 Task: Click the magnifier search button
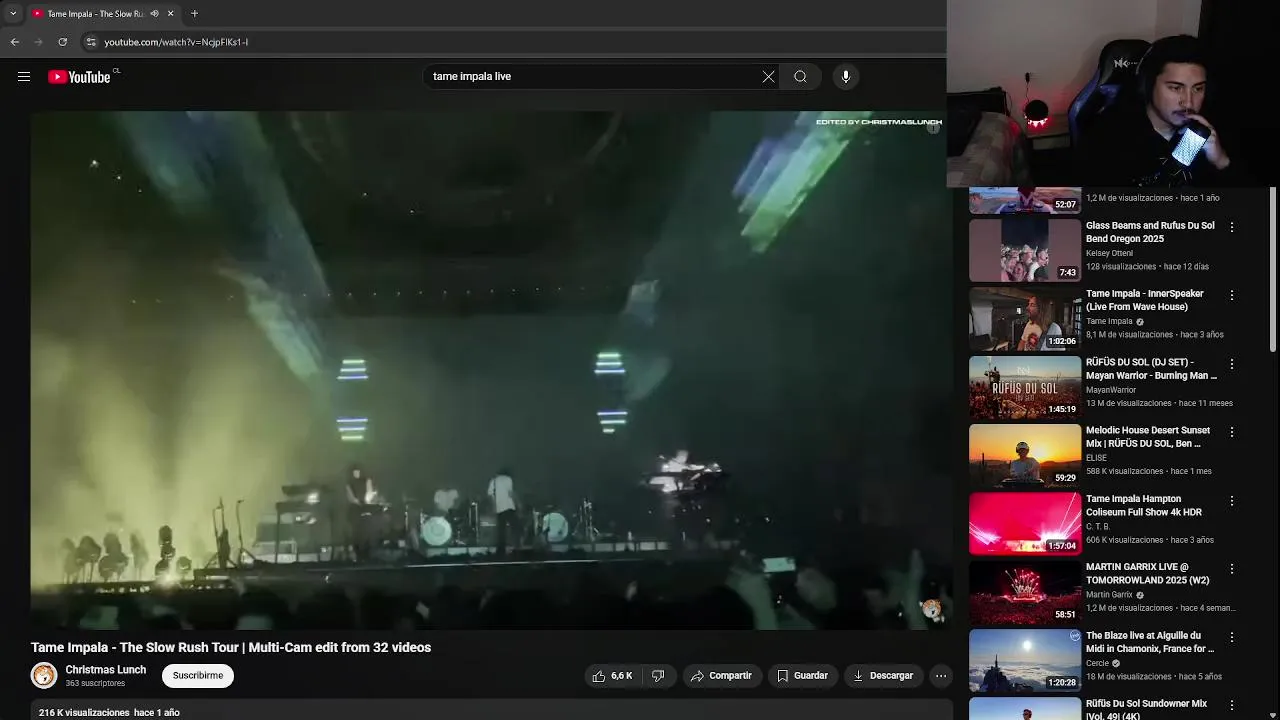pos(800,77)
